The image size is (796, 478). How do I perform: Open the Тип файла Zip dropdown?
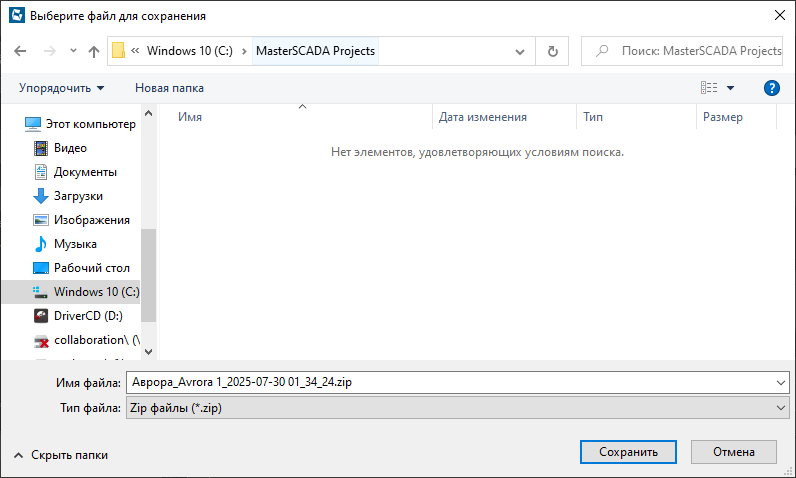tap(457, 407)
